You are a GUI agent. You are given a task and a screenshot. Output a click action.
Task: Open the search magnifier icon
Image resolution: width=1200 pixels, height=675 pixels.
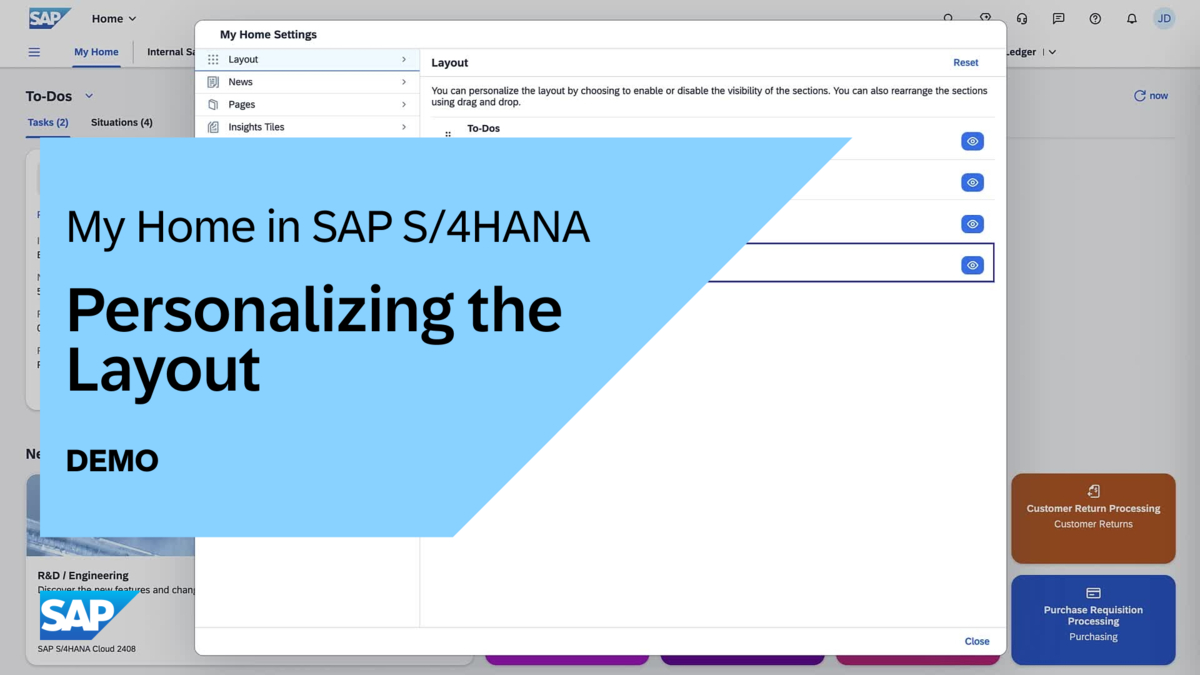pyautogui.click(x=947, y=18)
